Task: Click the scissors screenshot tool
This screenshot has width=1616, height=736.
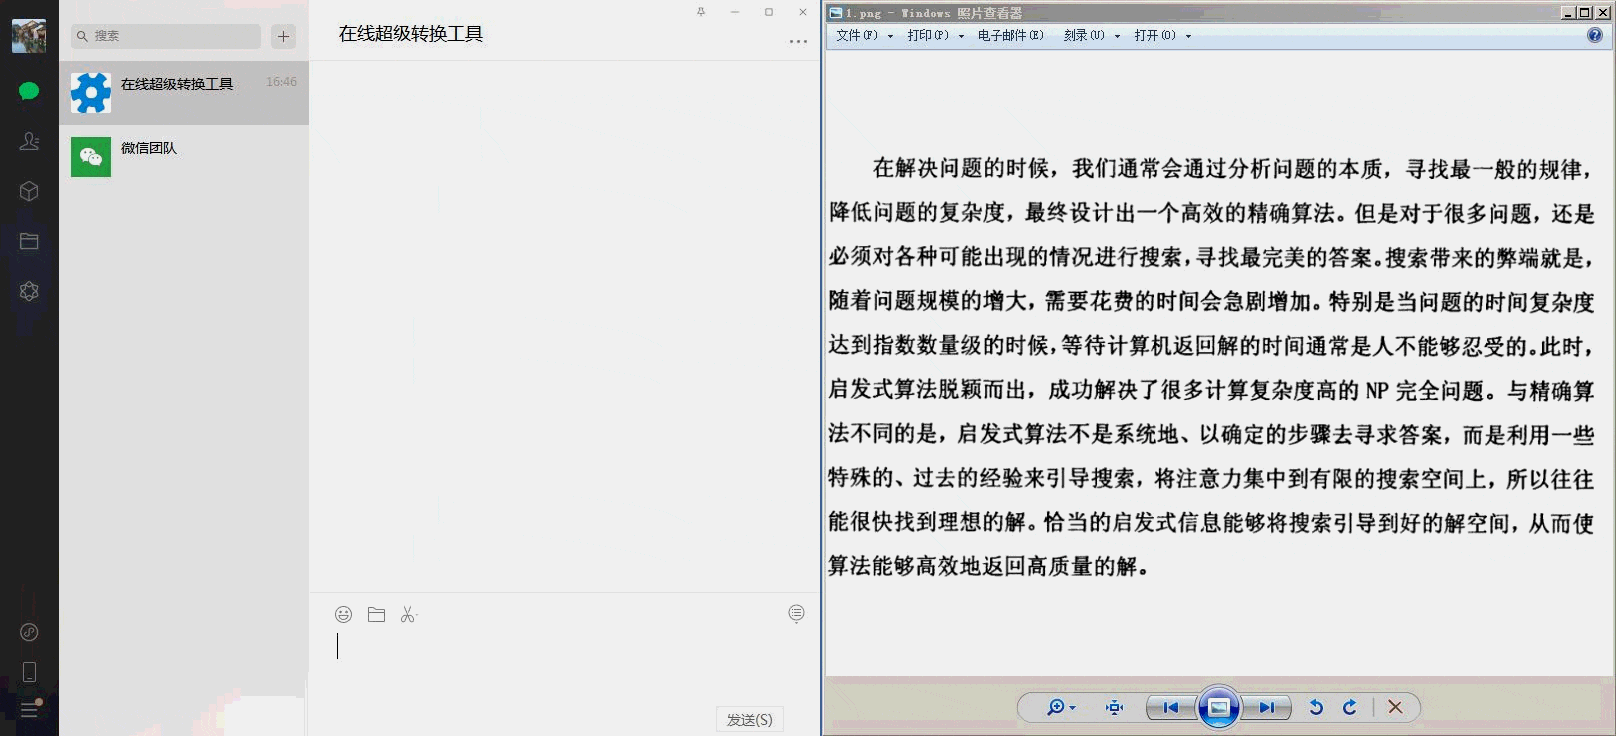Action: click(x=408, y=614)
